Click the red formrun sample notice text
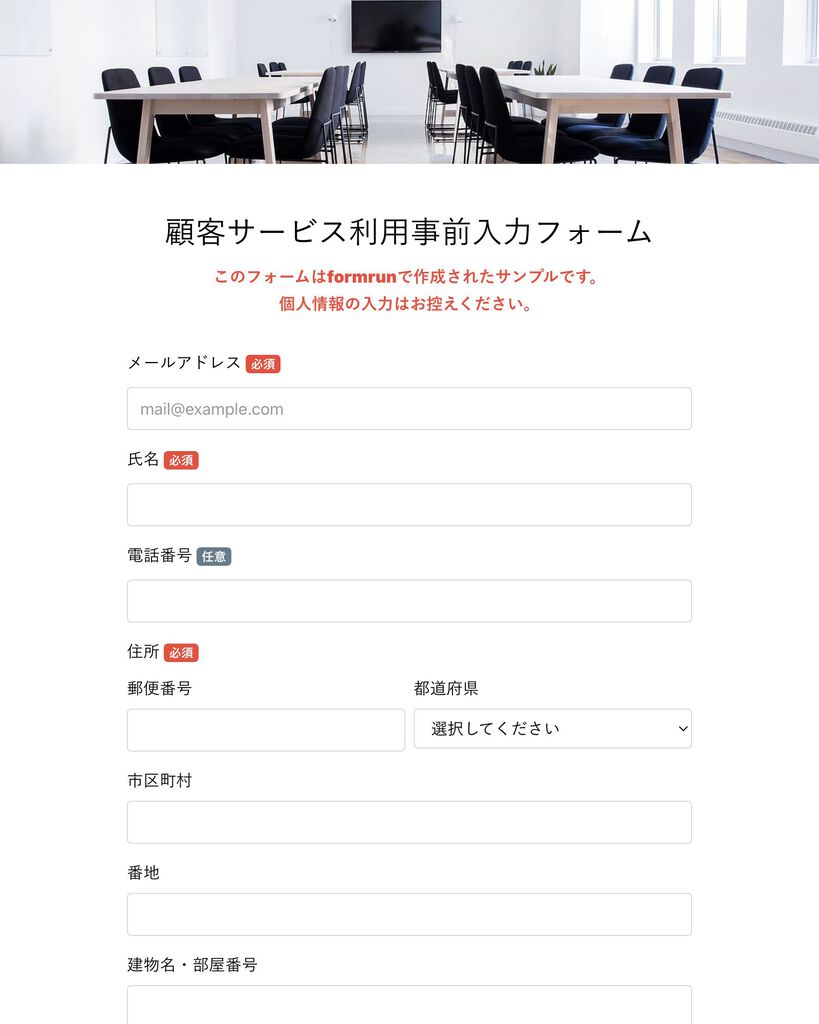 coord(406,277)
